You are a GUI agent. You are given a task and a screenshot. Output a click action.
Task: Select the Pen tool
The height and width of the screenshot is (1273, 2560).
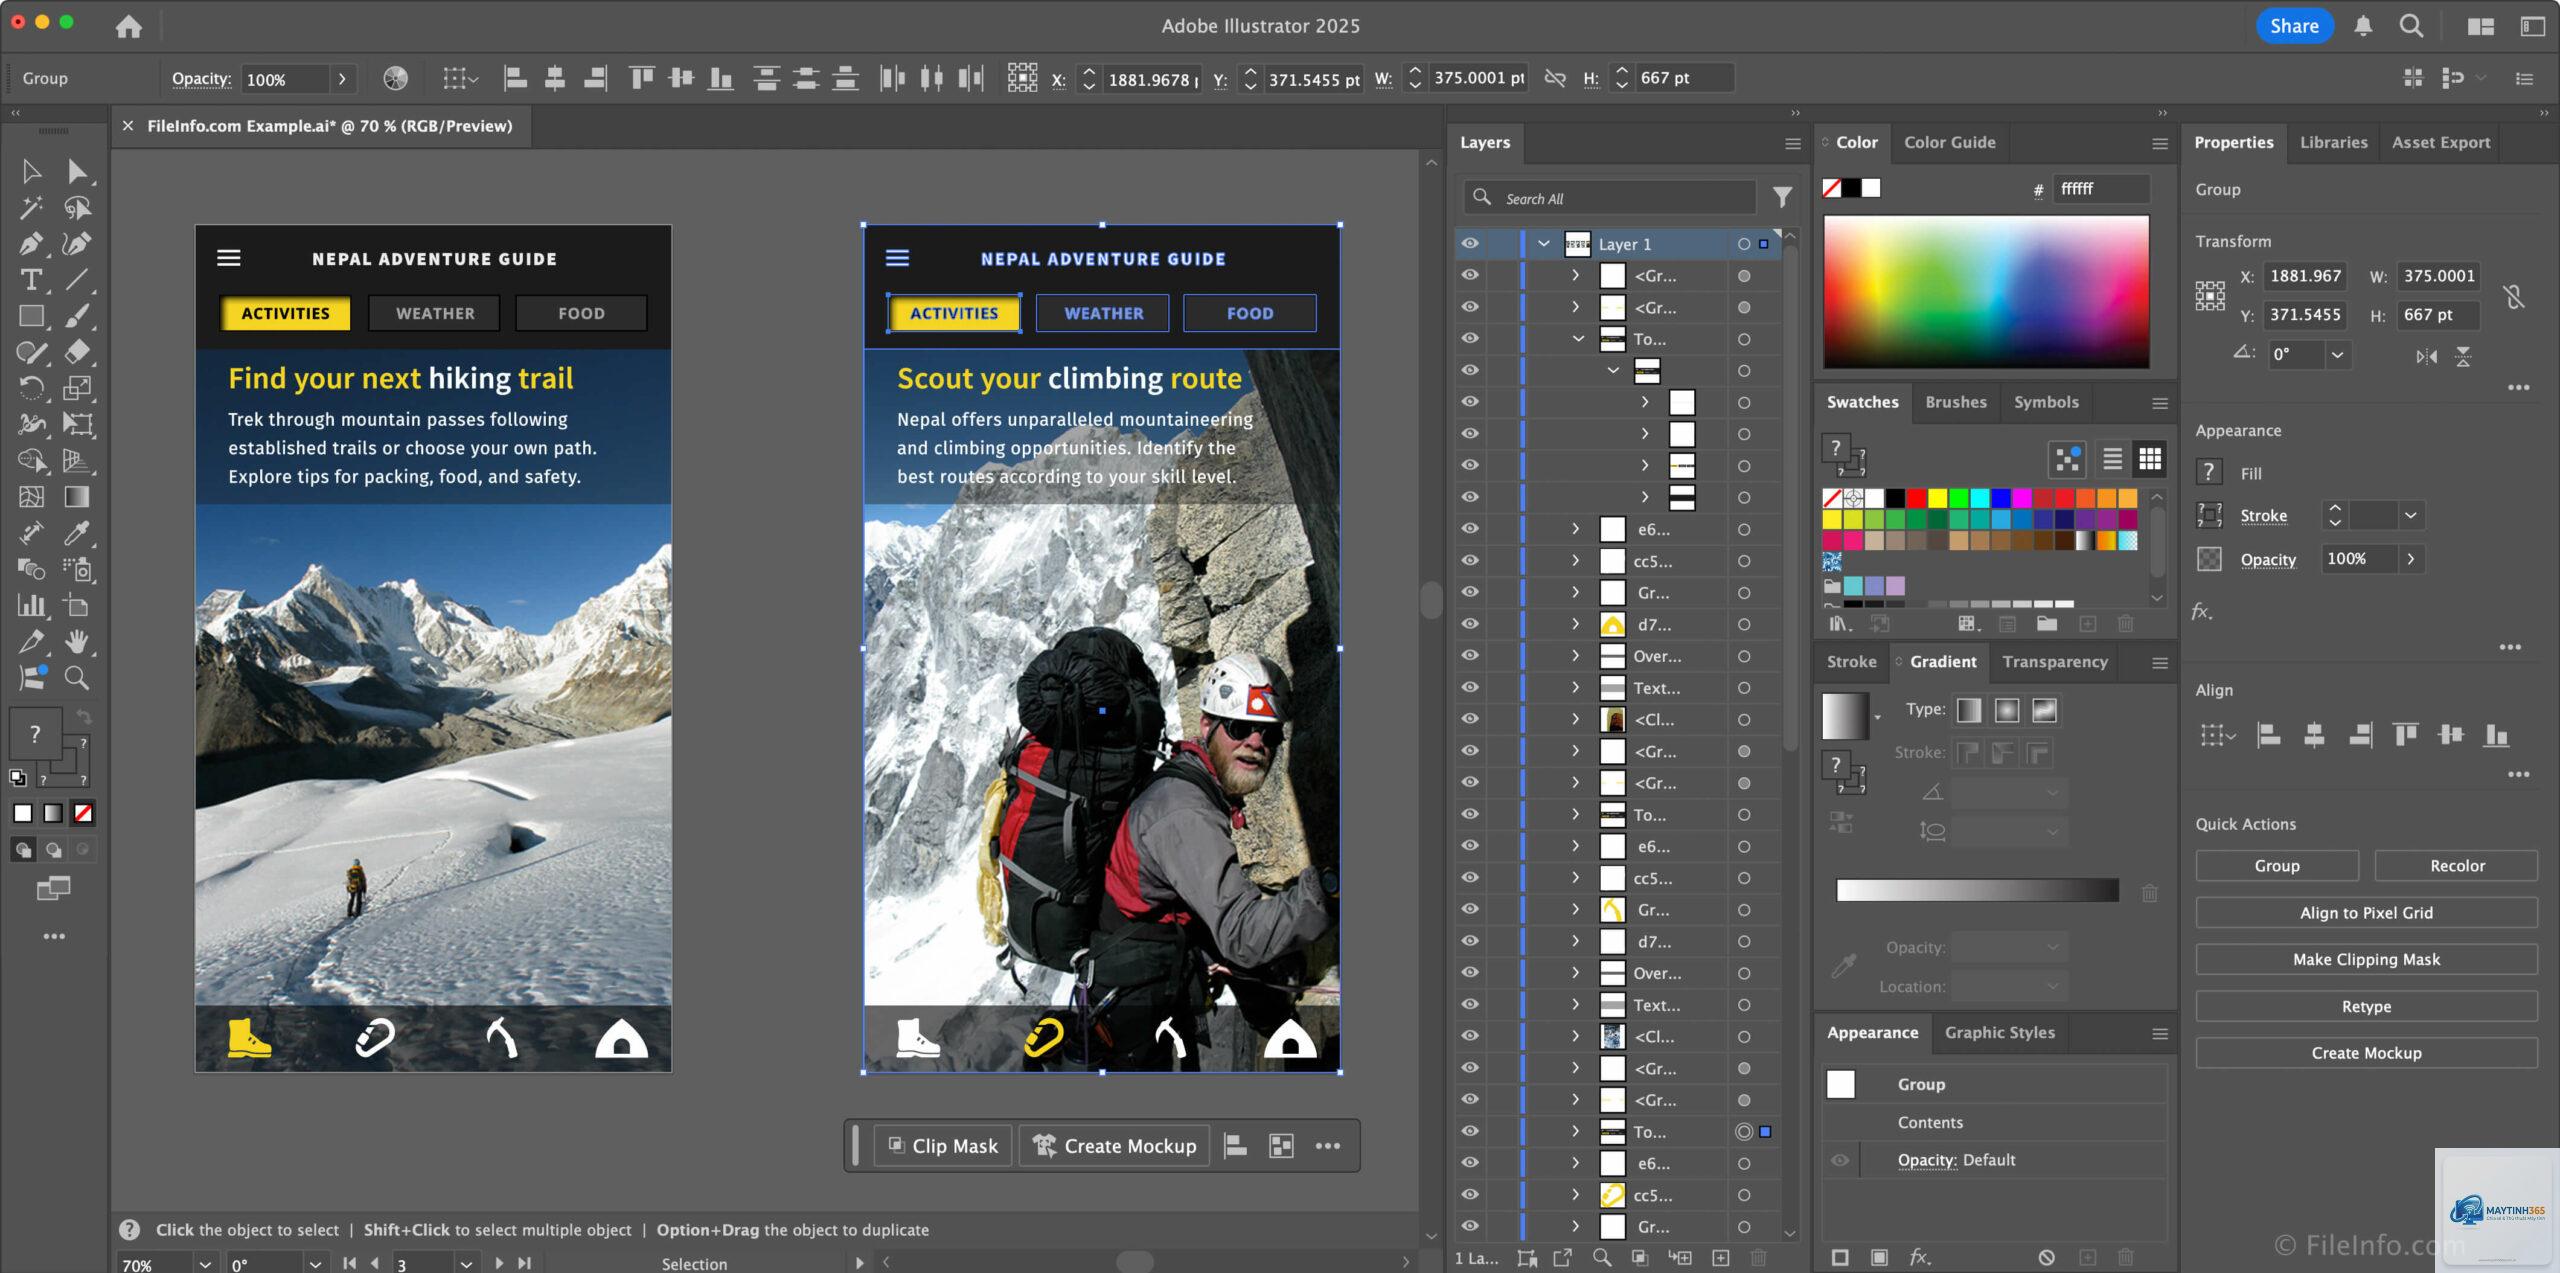(x=31, y=244)
